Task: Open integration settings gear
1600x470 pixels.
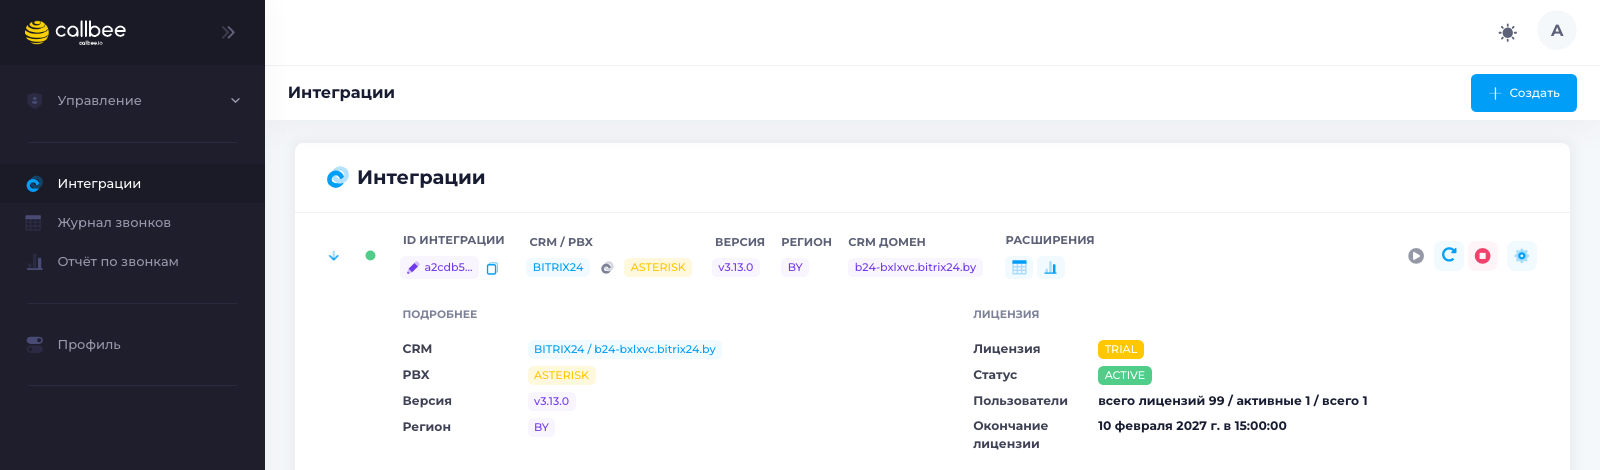Action: pyautogui.click(x=1522, y=256)
